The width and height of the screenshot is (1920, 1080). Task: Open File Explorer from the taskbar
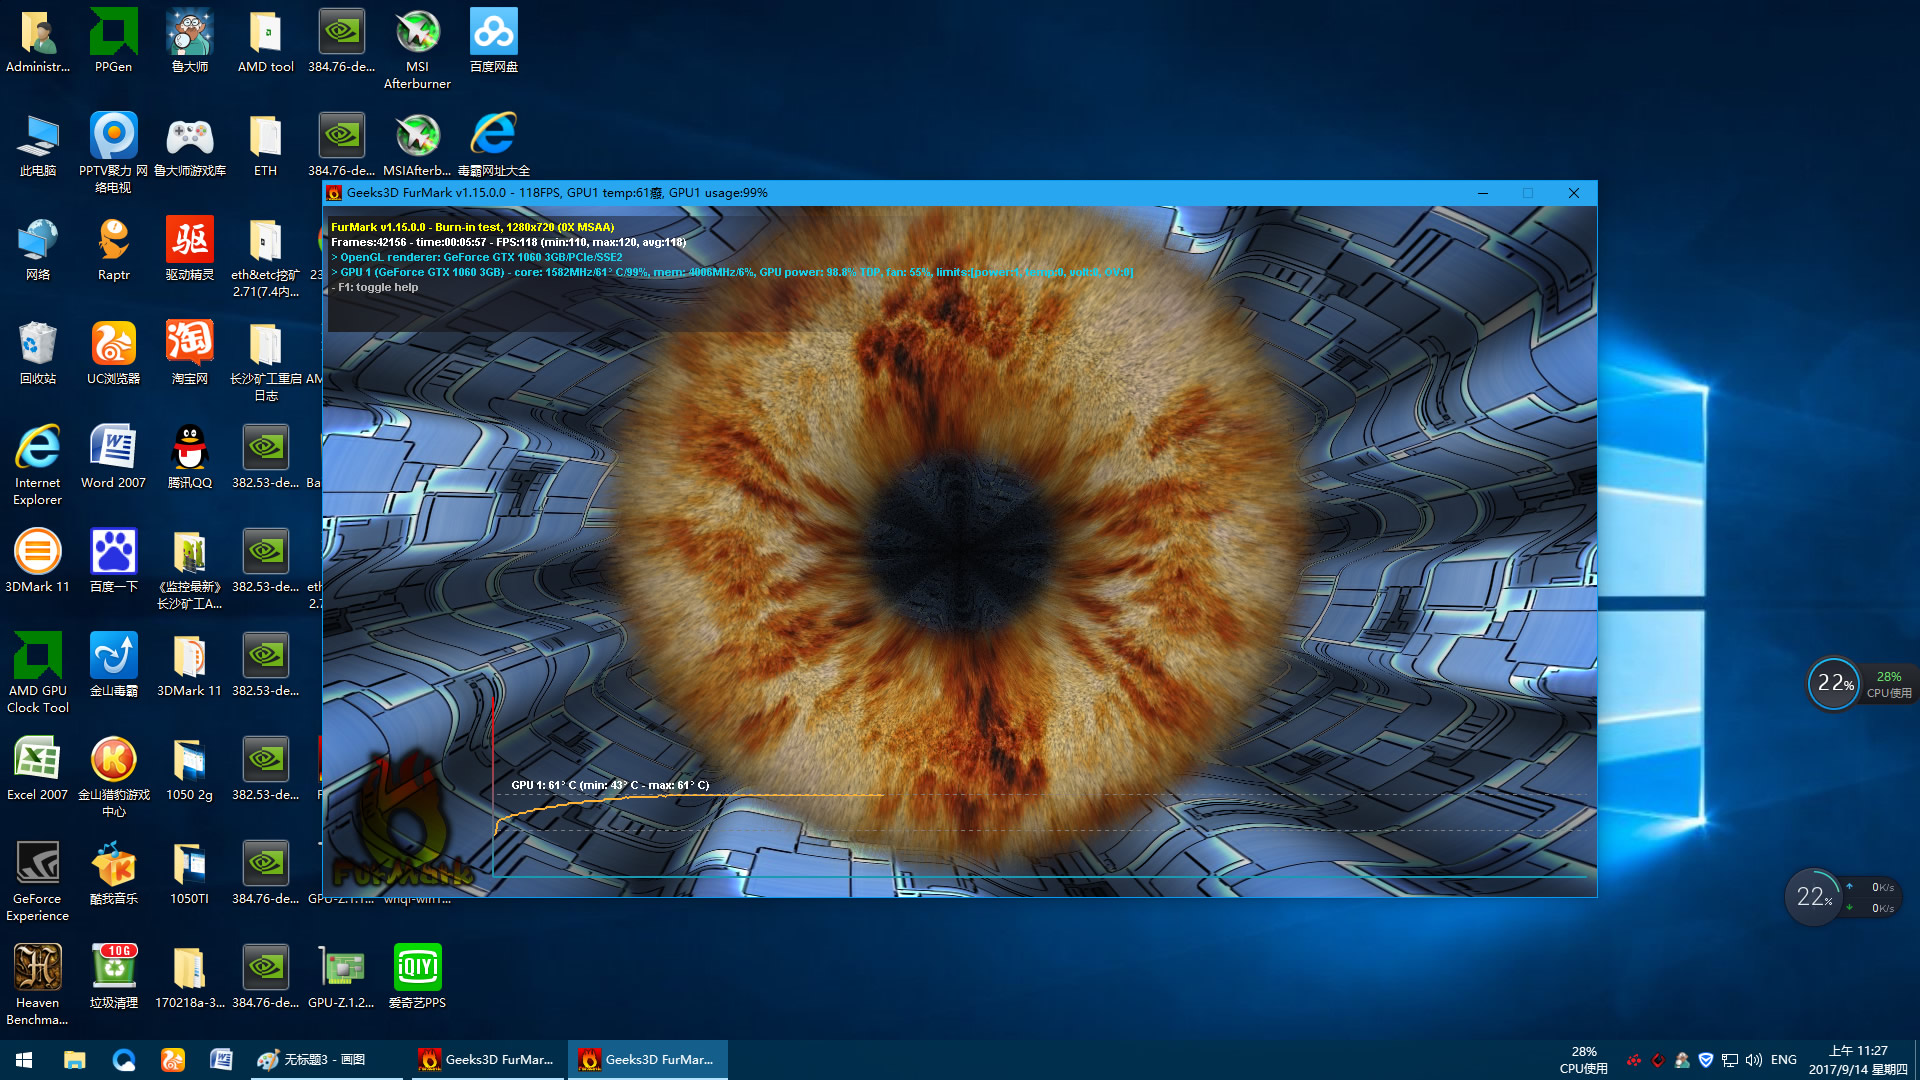[x=75, y=1060]
